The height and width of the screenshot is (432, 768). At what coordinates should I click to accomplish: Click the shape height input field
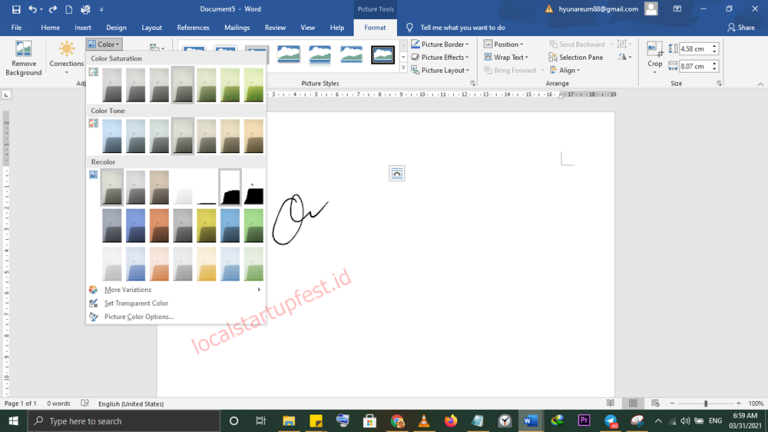coord(695,48)
